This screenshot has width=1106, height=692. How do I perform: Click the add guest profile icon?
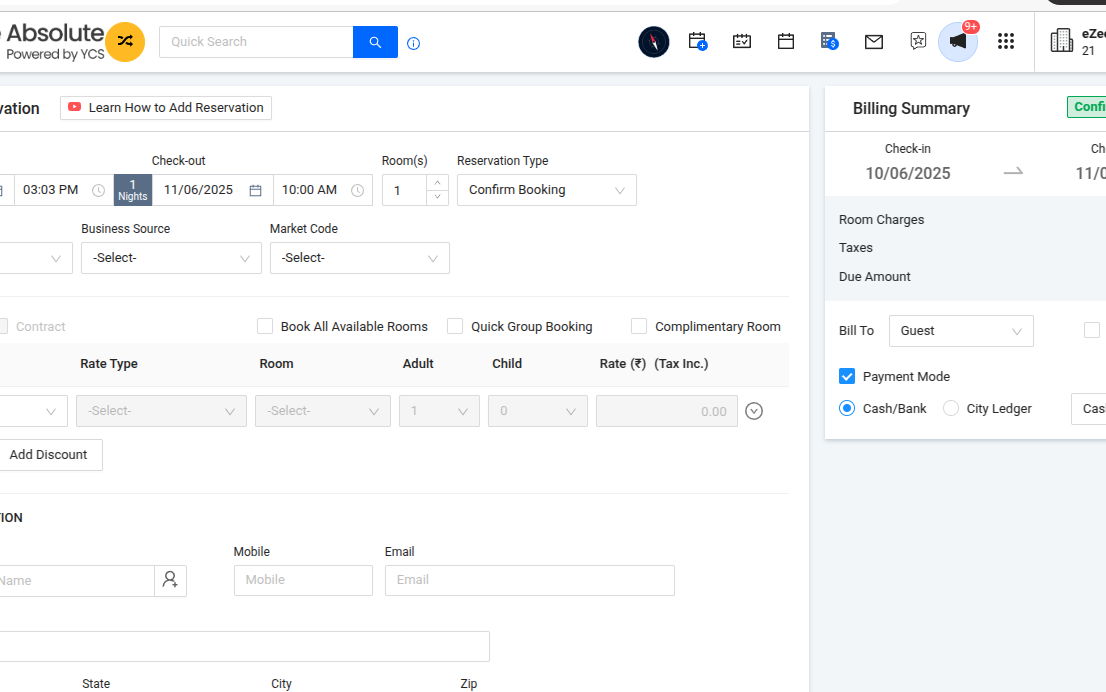(170, 580)
